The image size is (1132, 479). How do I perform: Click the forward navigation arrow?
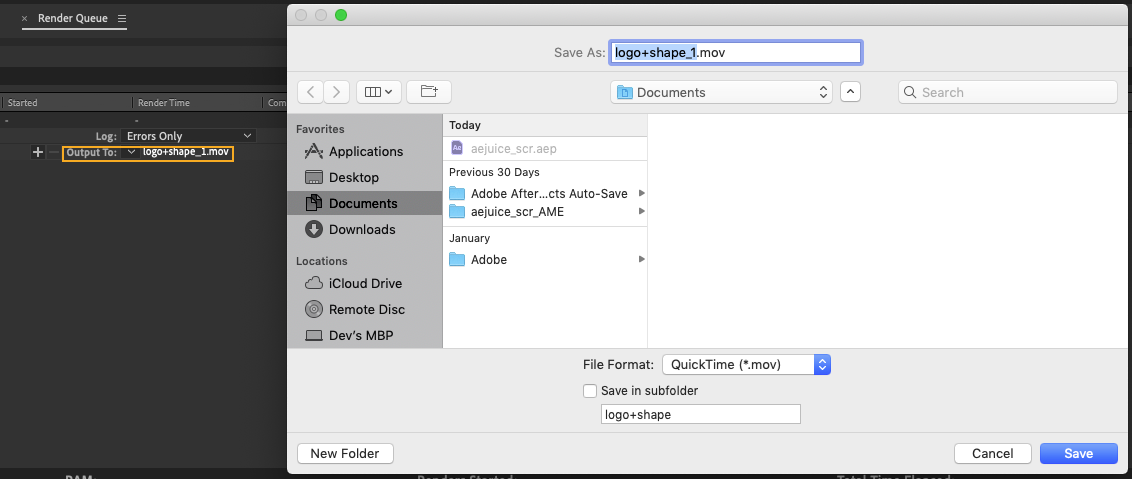pos(337,92)
